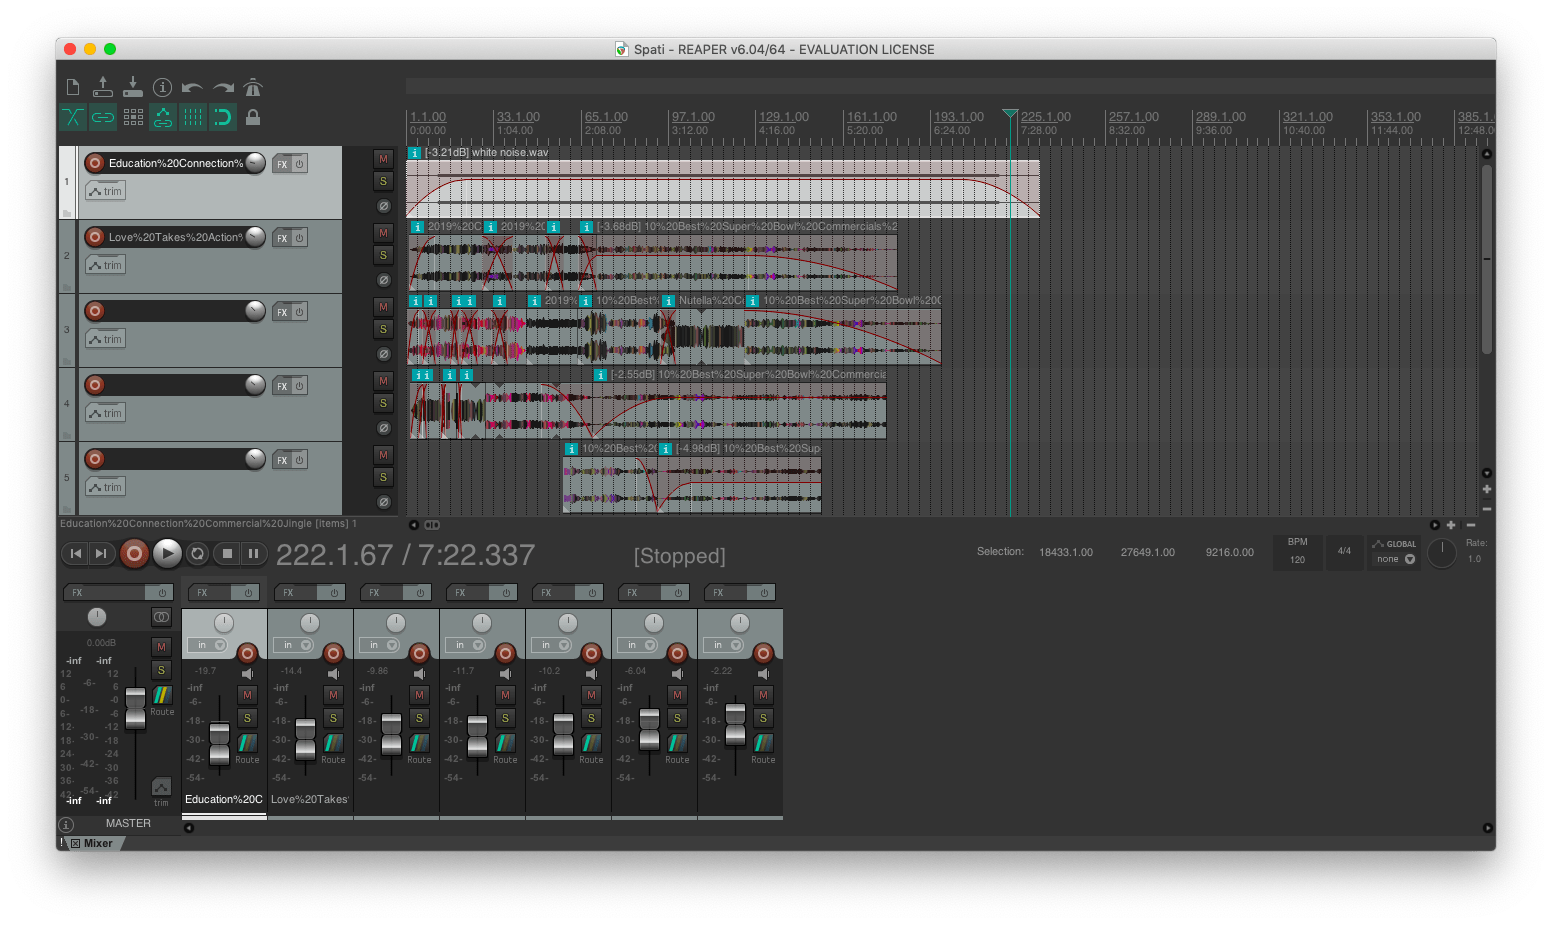
Task: Click the transport Stop button
Action: (x=227, y=553)
